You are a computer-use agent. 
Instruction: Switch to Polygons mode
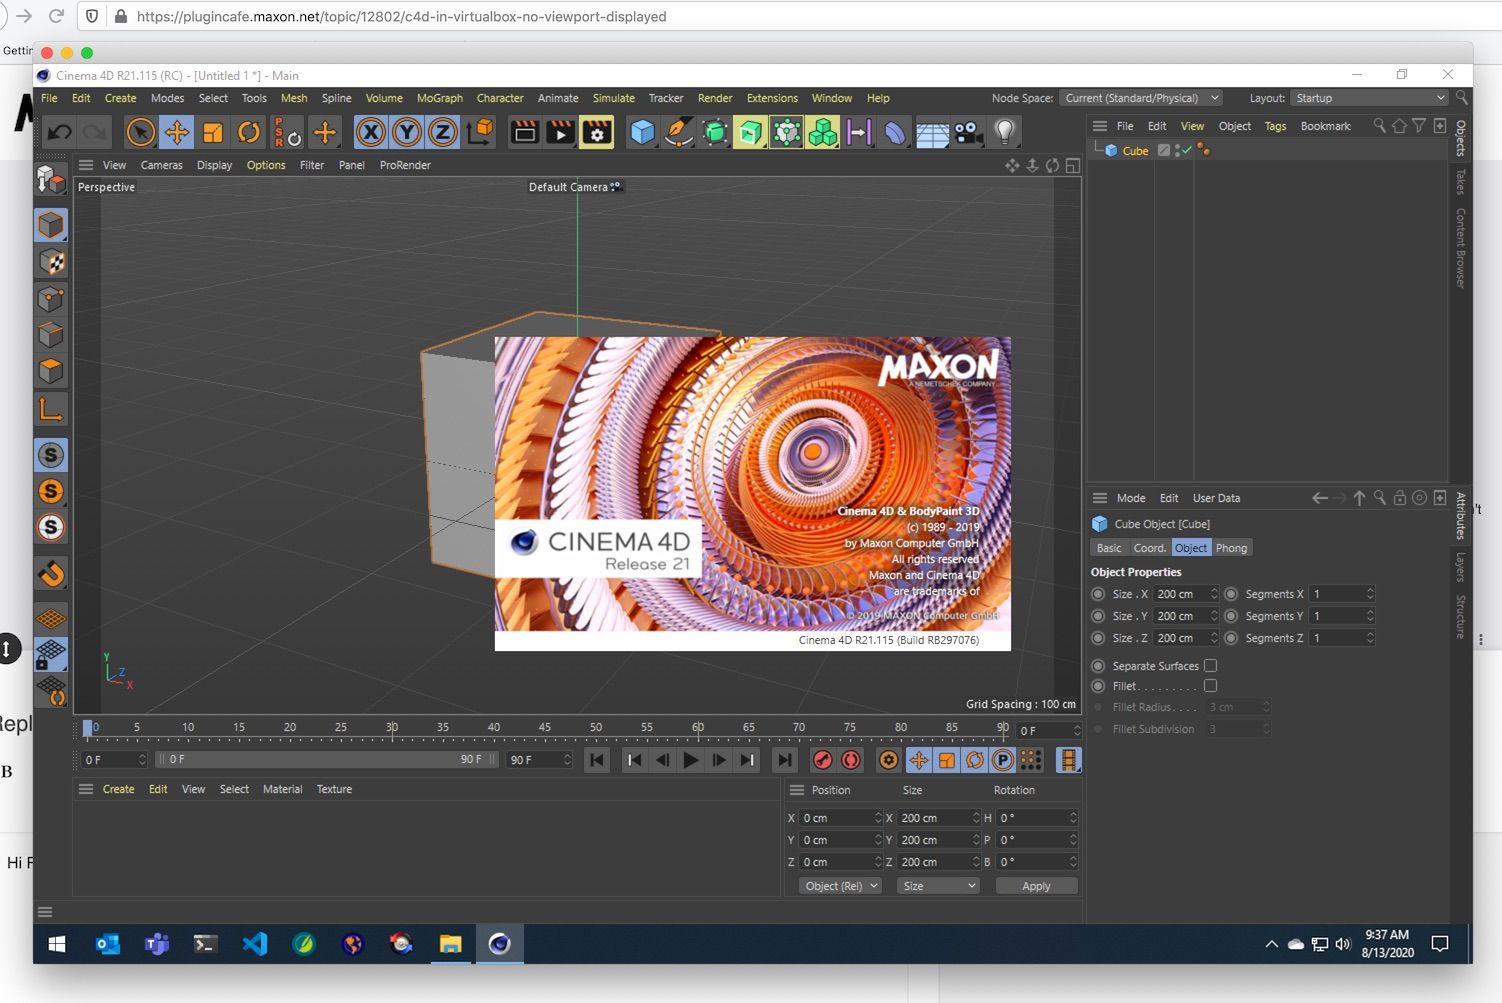[51, 371]
